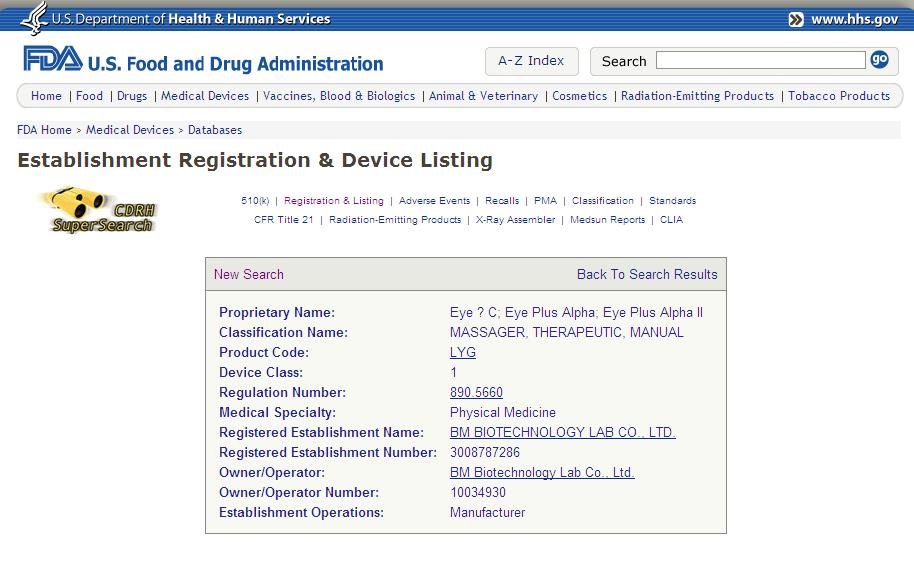The height and width of the screenshot is (585, 914).
Task: Open Medsun Reports link
Action: click(x=607, y=220)
